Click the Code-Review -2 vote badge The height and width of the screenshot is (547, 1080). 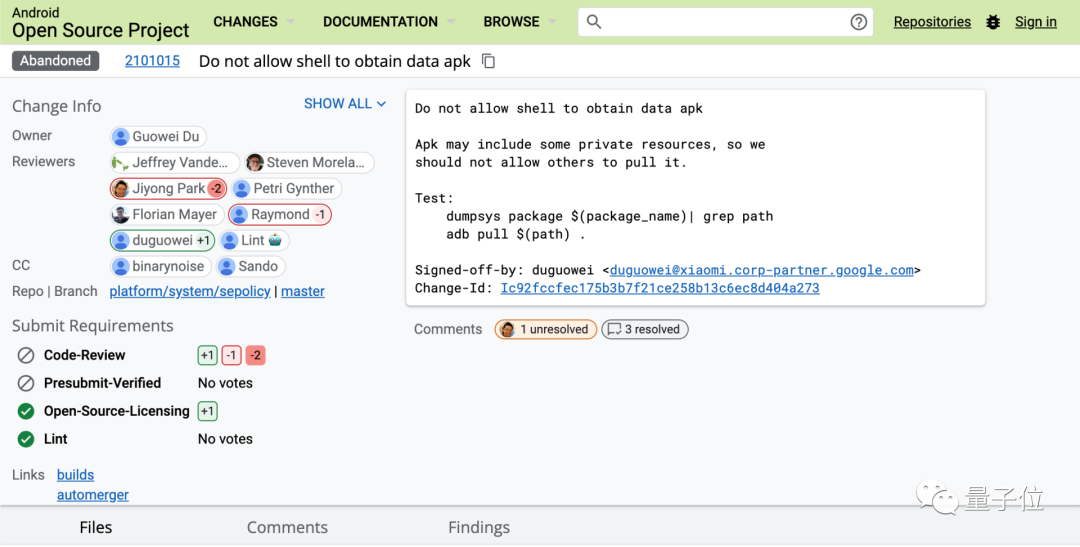pos(255,355)
